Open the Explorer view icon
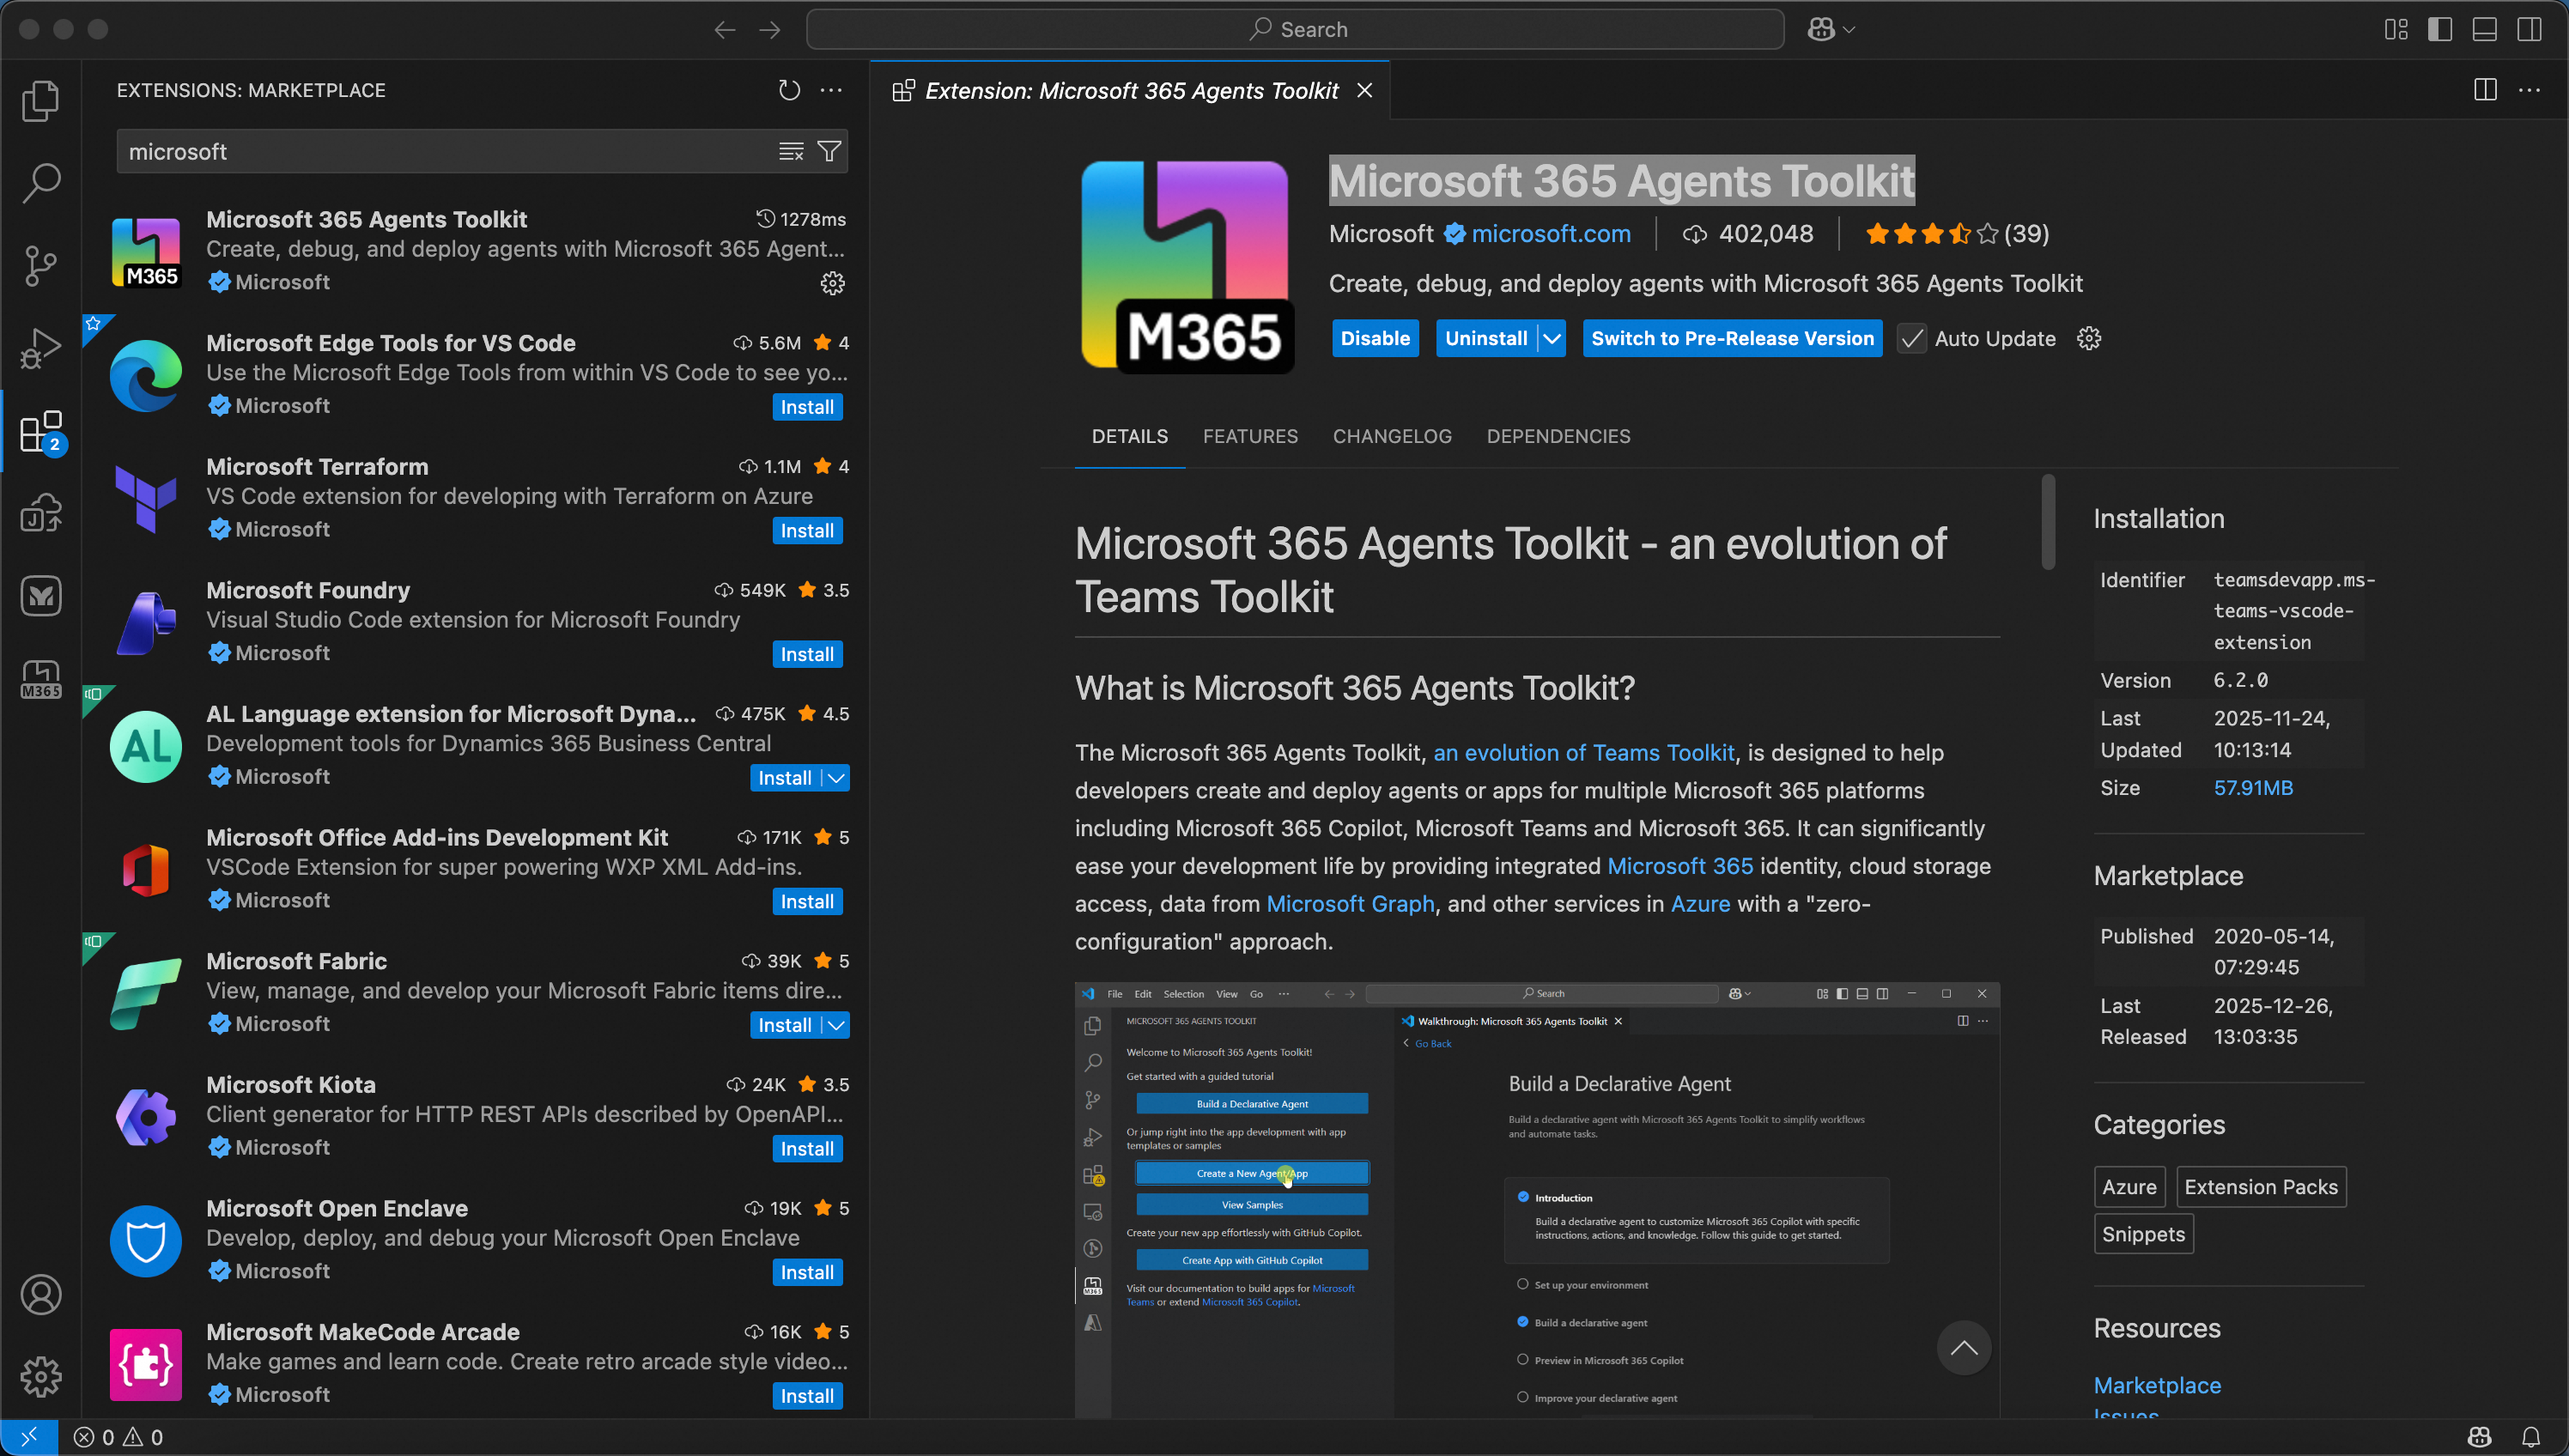Screen dimensions: 2569x1456 coord(41,100)
